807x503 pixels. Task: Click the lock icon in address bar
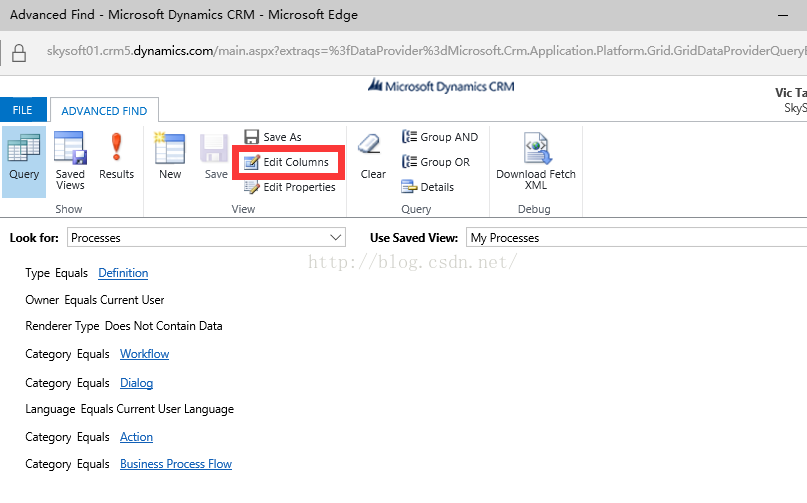19,53
